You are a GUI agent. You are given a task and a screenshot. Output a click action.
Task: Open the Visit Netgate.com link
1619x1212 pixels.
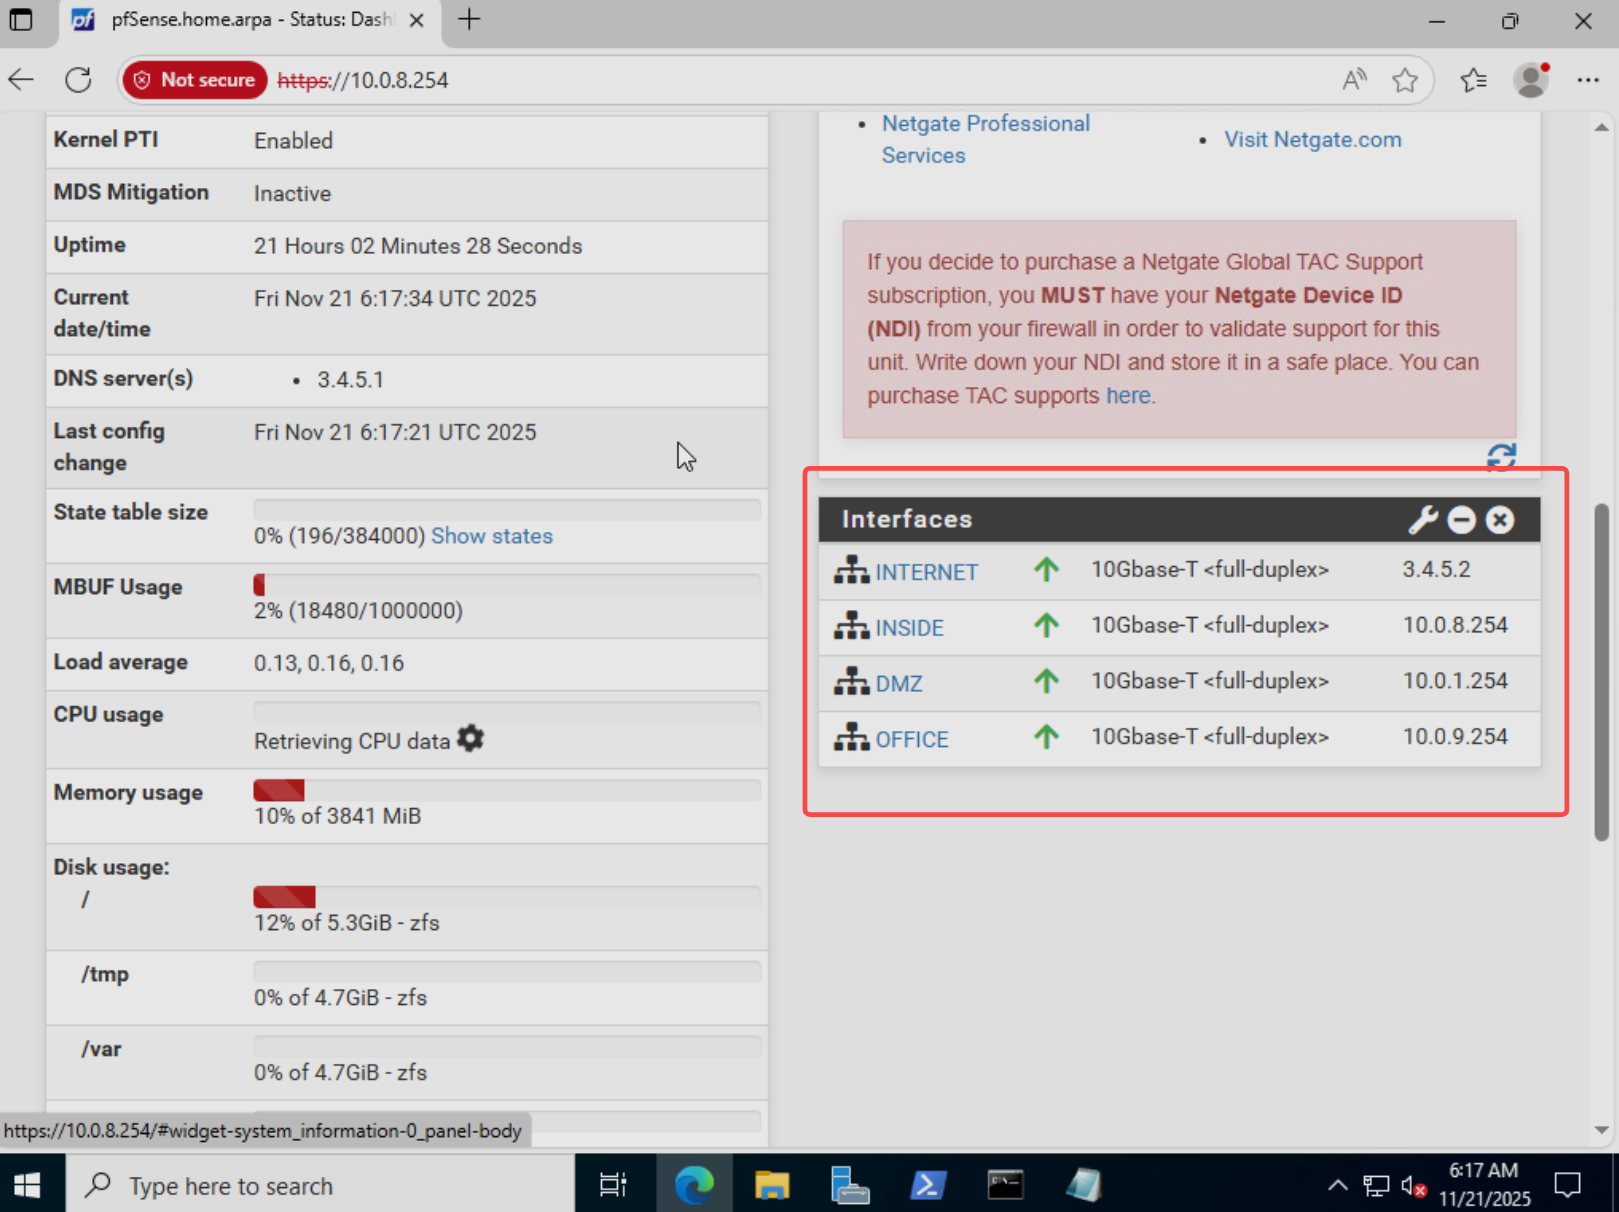pos(1312,139)
